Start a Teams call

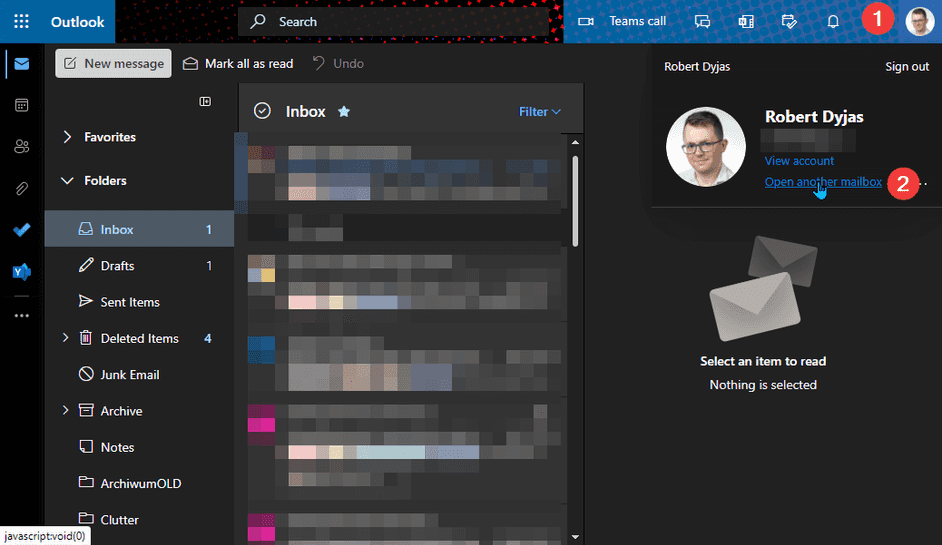point(622,21)
